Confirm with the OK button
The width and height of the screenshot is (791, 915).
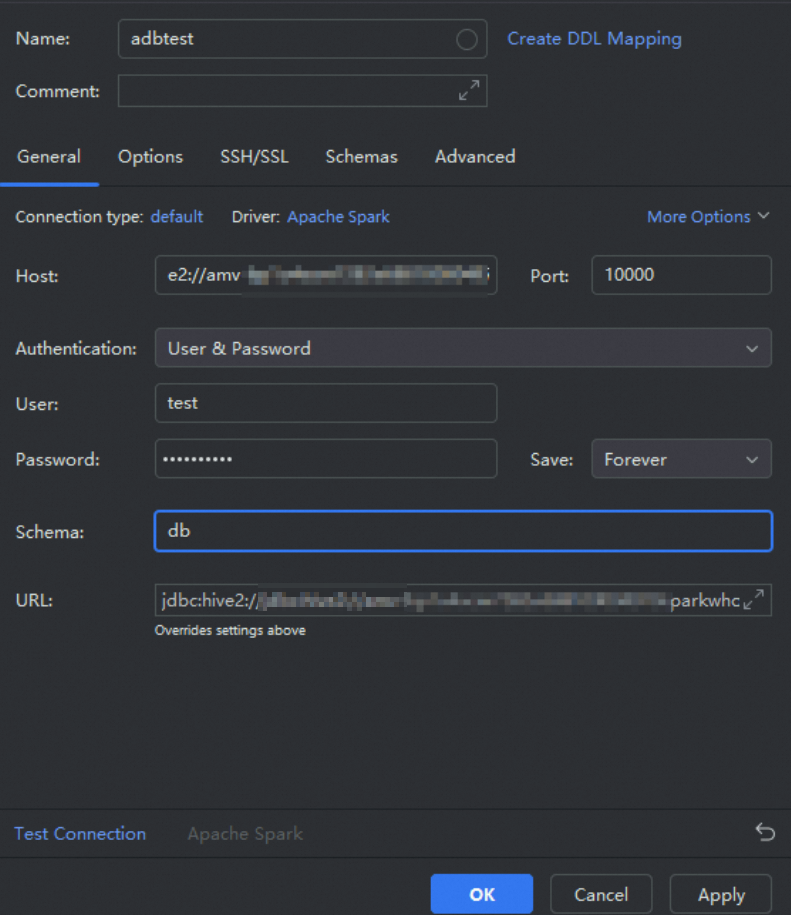coord(482,894)
